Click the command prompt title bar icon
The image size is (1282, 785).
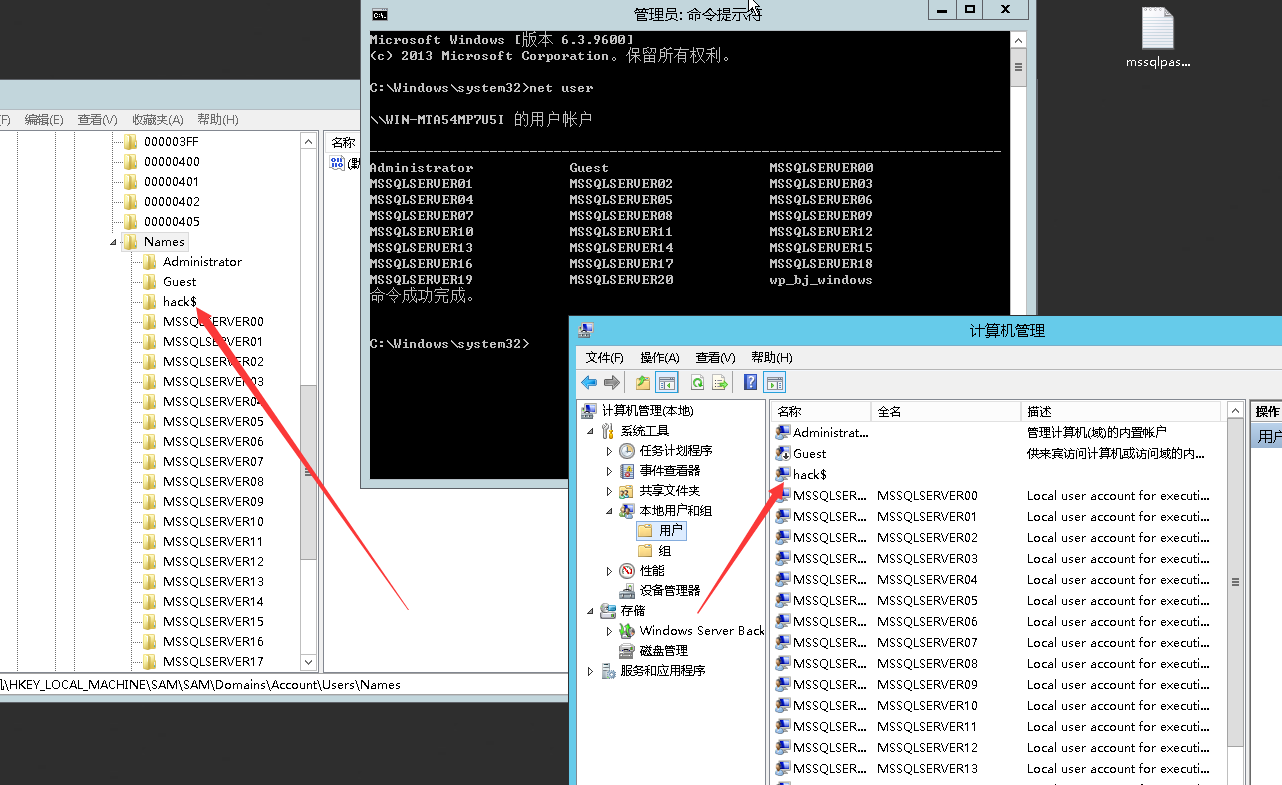coord(379,13)
